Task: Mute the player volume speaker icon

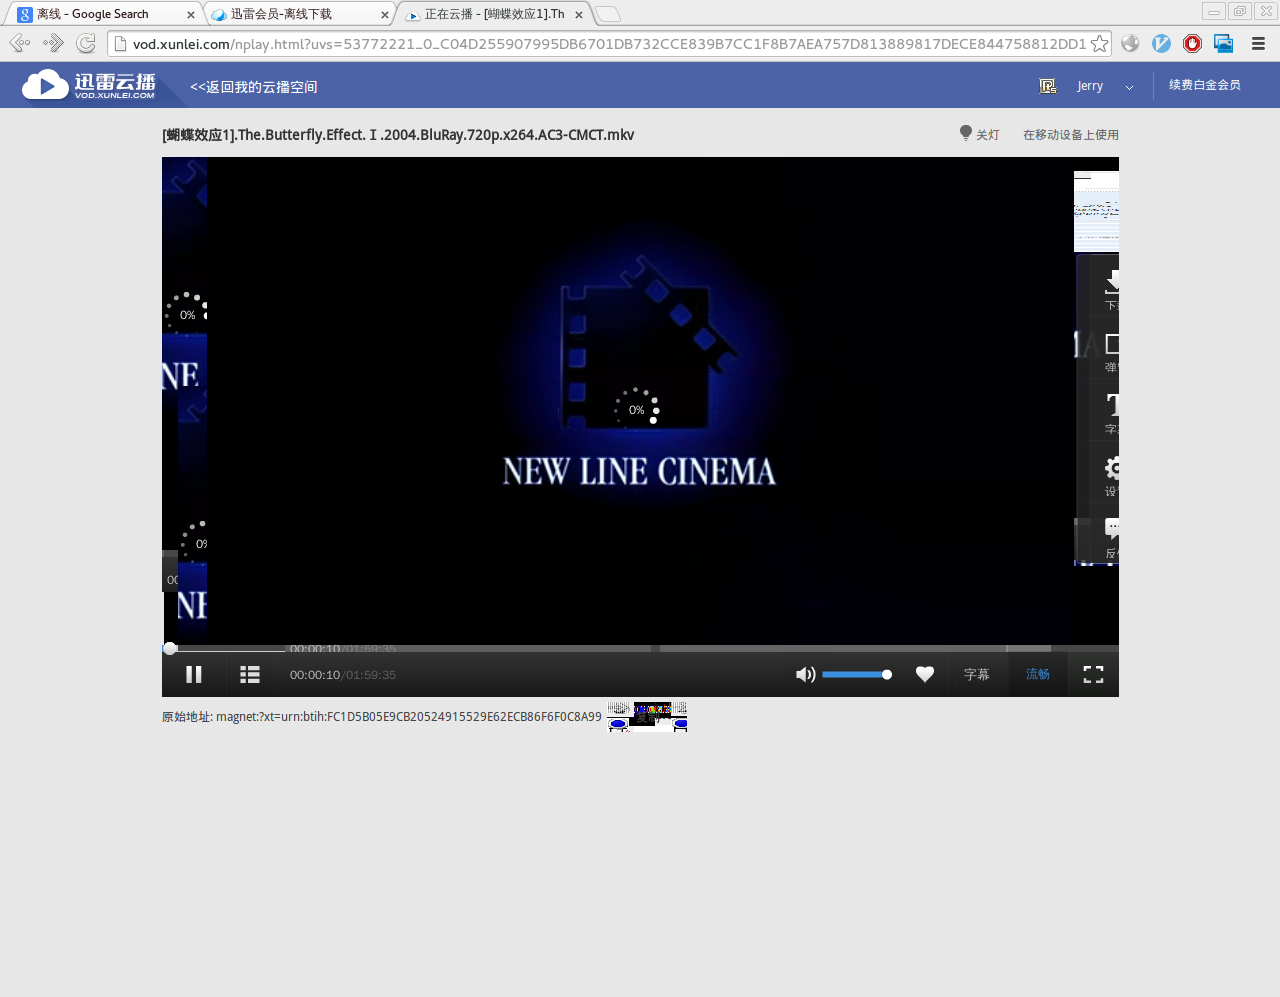Action: (805, 675)
